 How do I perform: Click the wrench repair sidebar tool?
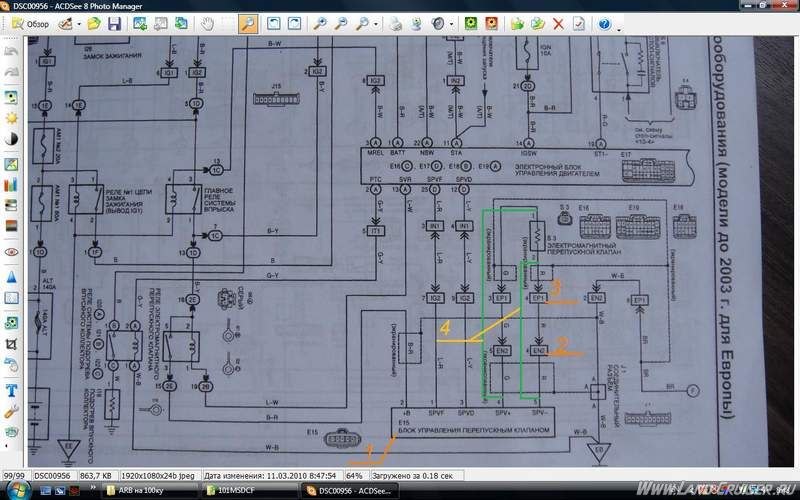pos(11,411)
